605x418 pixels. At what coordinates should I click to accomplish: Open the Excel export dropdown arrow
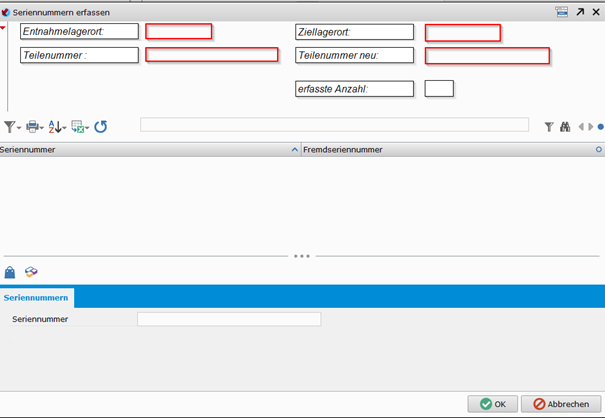click(87, 128)
